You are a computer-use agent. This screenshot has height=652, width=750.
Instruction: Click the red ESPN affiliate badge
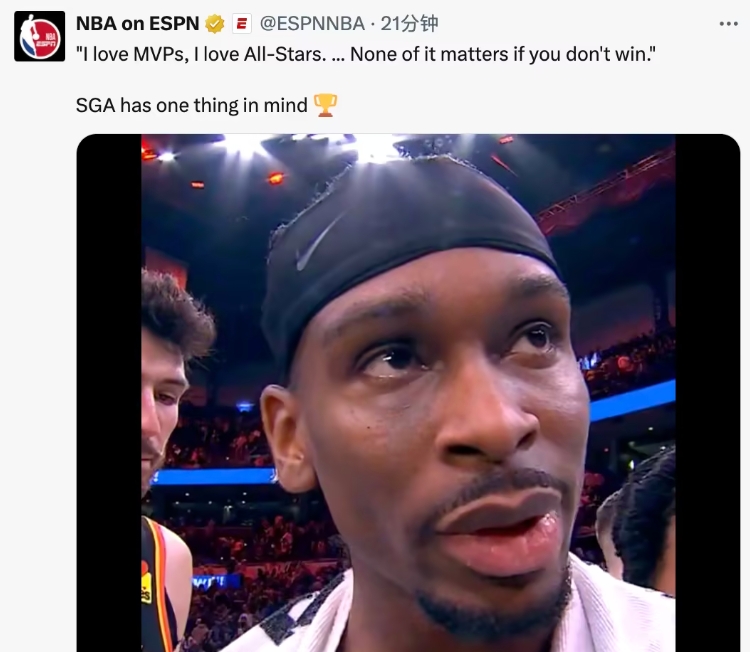pos(242,24)
